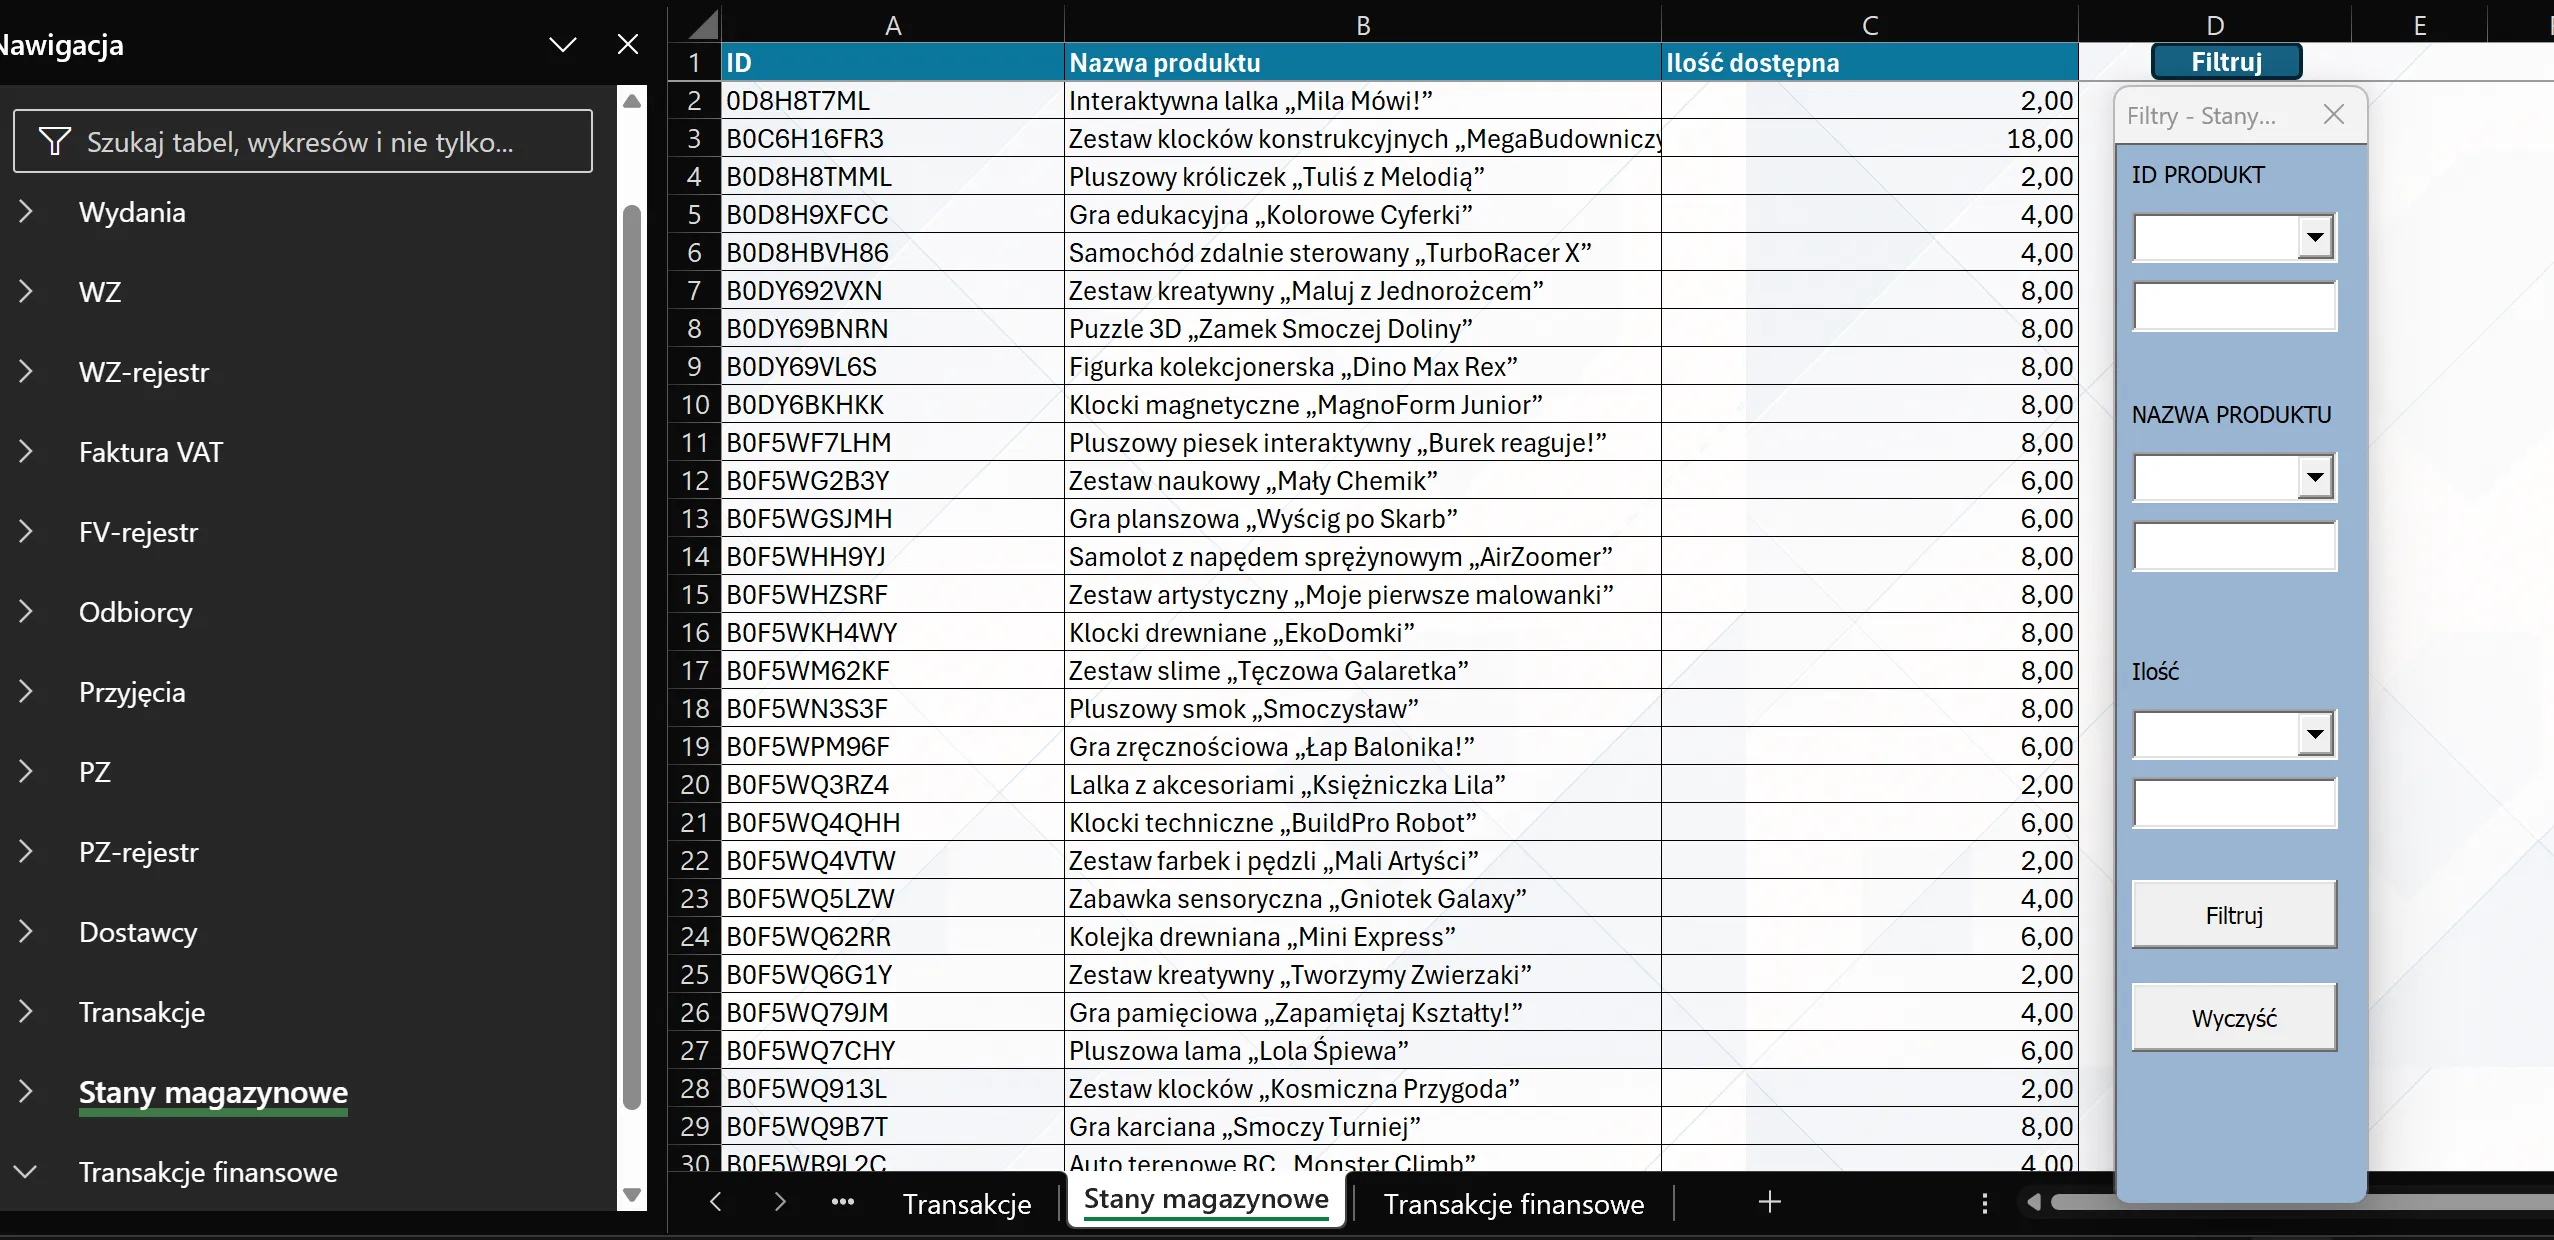Viewport: 2554px width, 1240px height.
Task: Close the Filtry - Stany dialog
Action: point(2334,115)
